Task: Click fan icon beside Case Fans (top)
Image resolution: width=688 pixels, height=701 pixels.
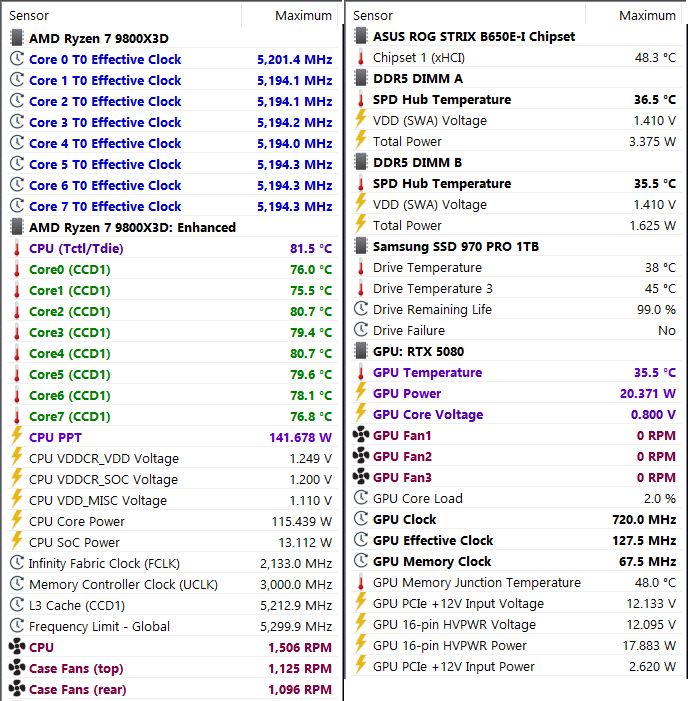Action: coord(17,667)
